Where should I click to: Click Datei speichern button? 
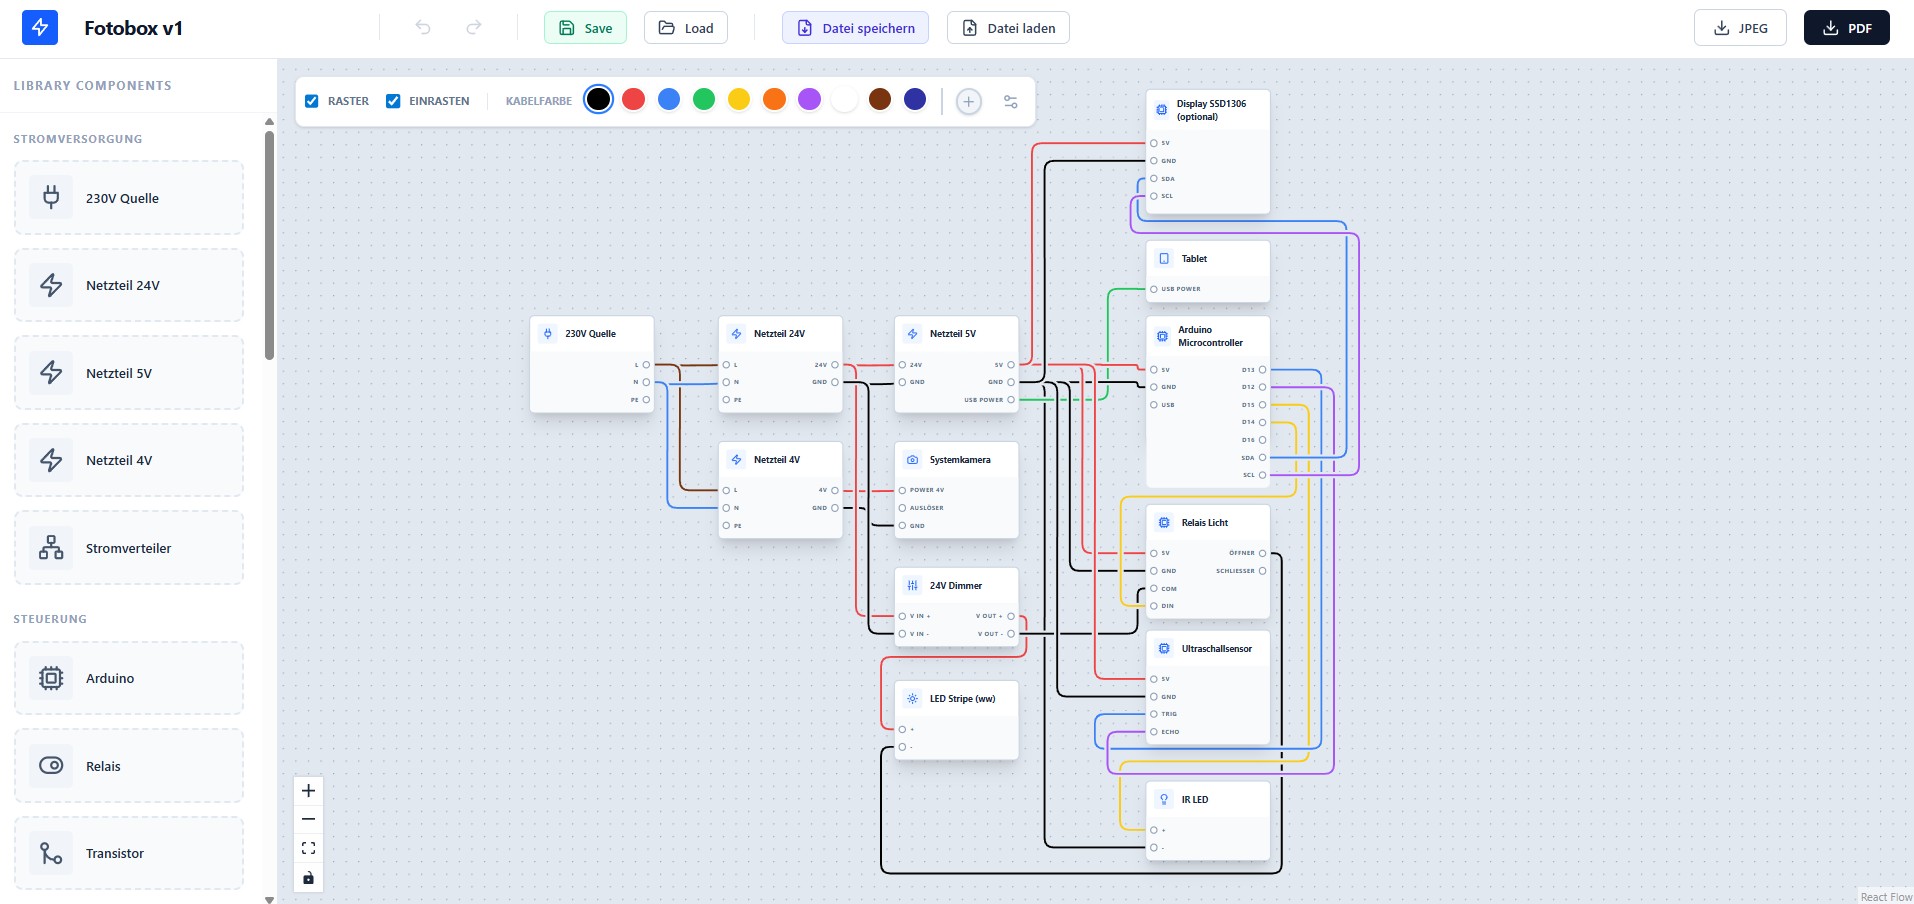click(855, 28)
